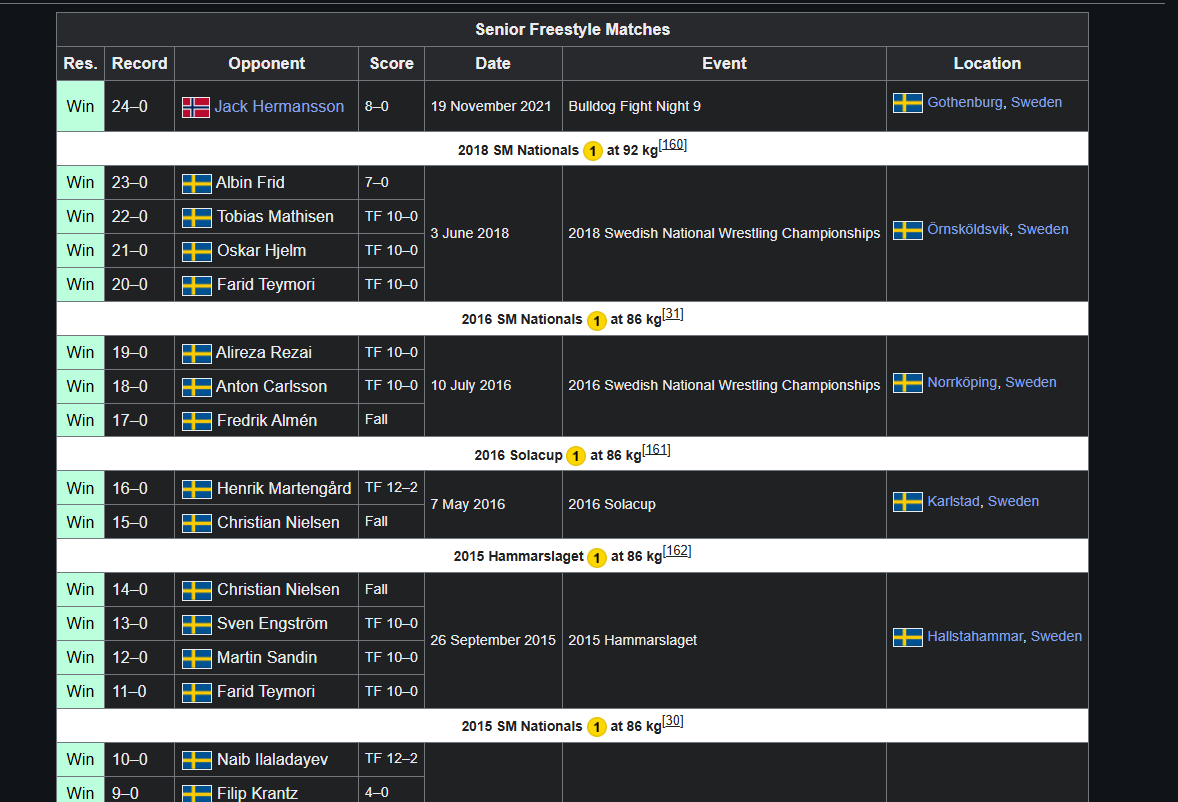This screenshot has height=802, width=1178.
Task: Click the flag icon next to Tobias Mathisen
Action: tap(197, 218)
